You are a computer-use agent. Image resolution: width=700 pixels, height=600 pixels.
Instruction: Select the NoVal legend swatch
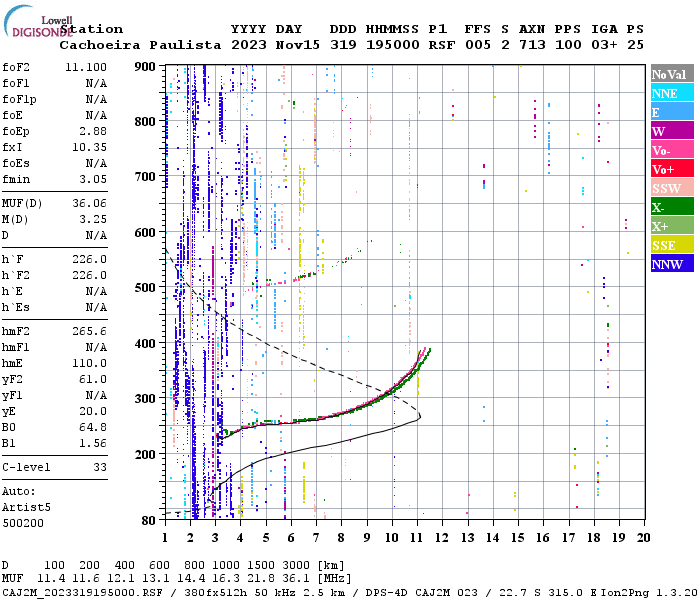tap(672, 74)
